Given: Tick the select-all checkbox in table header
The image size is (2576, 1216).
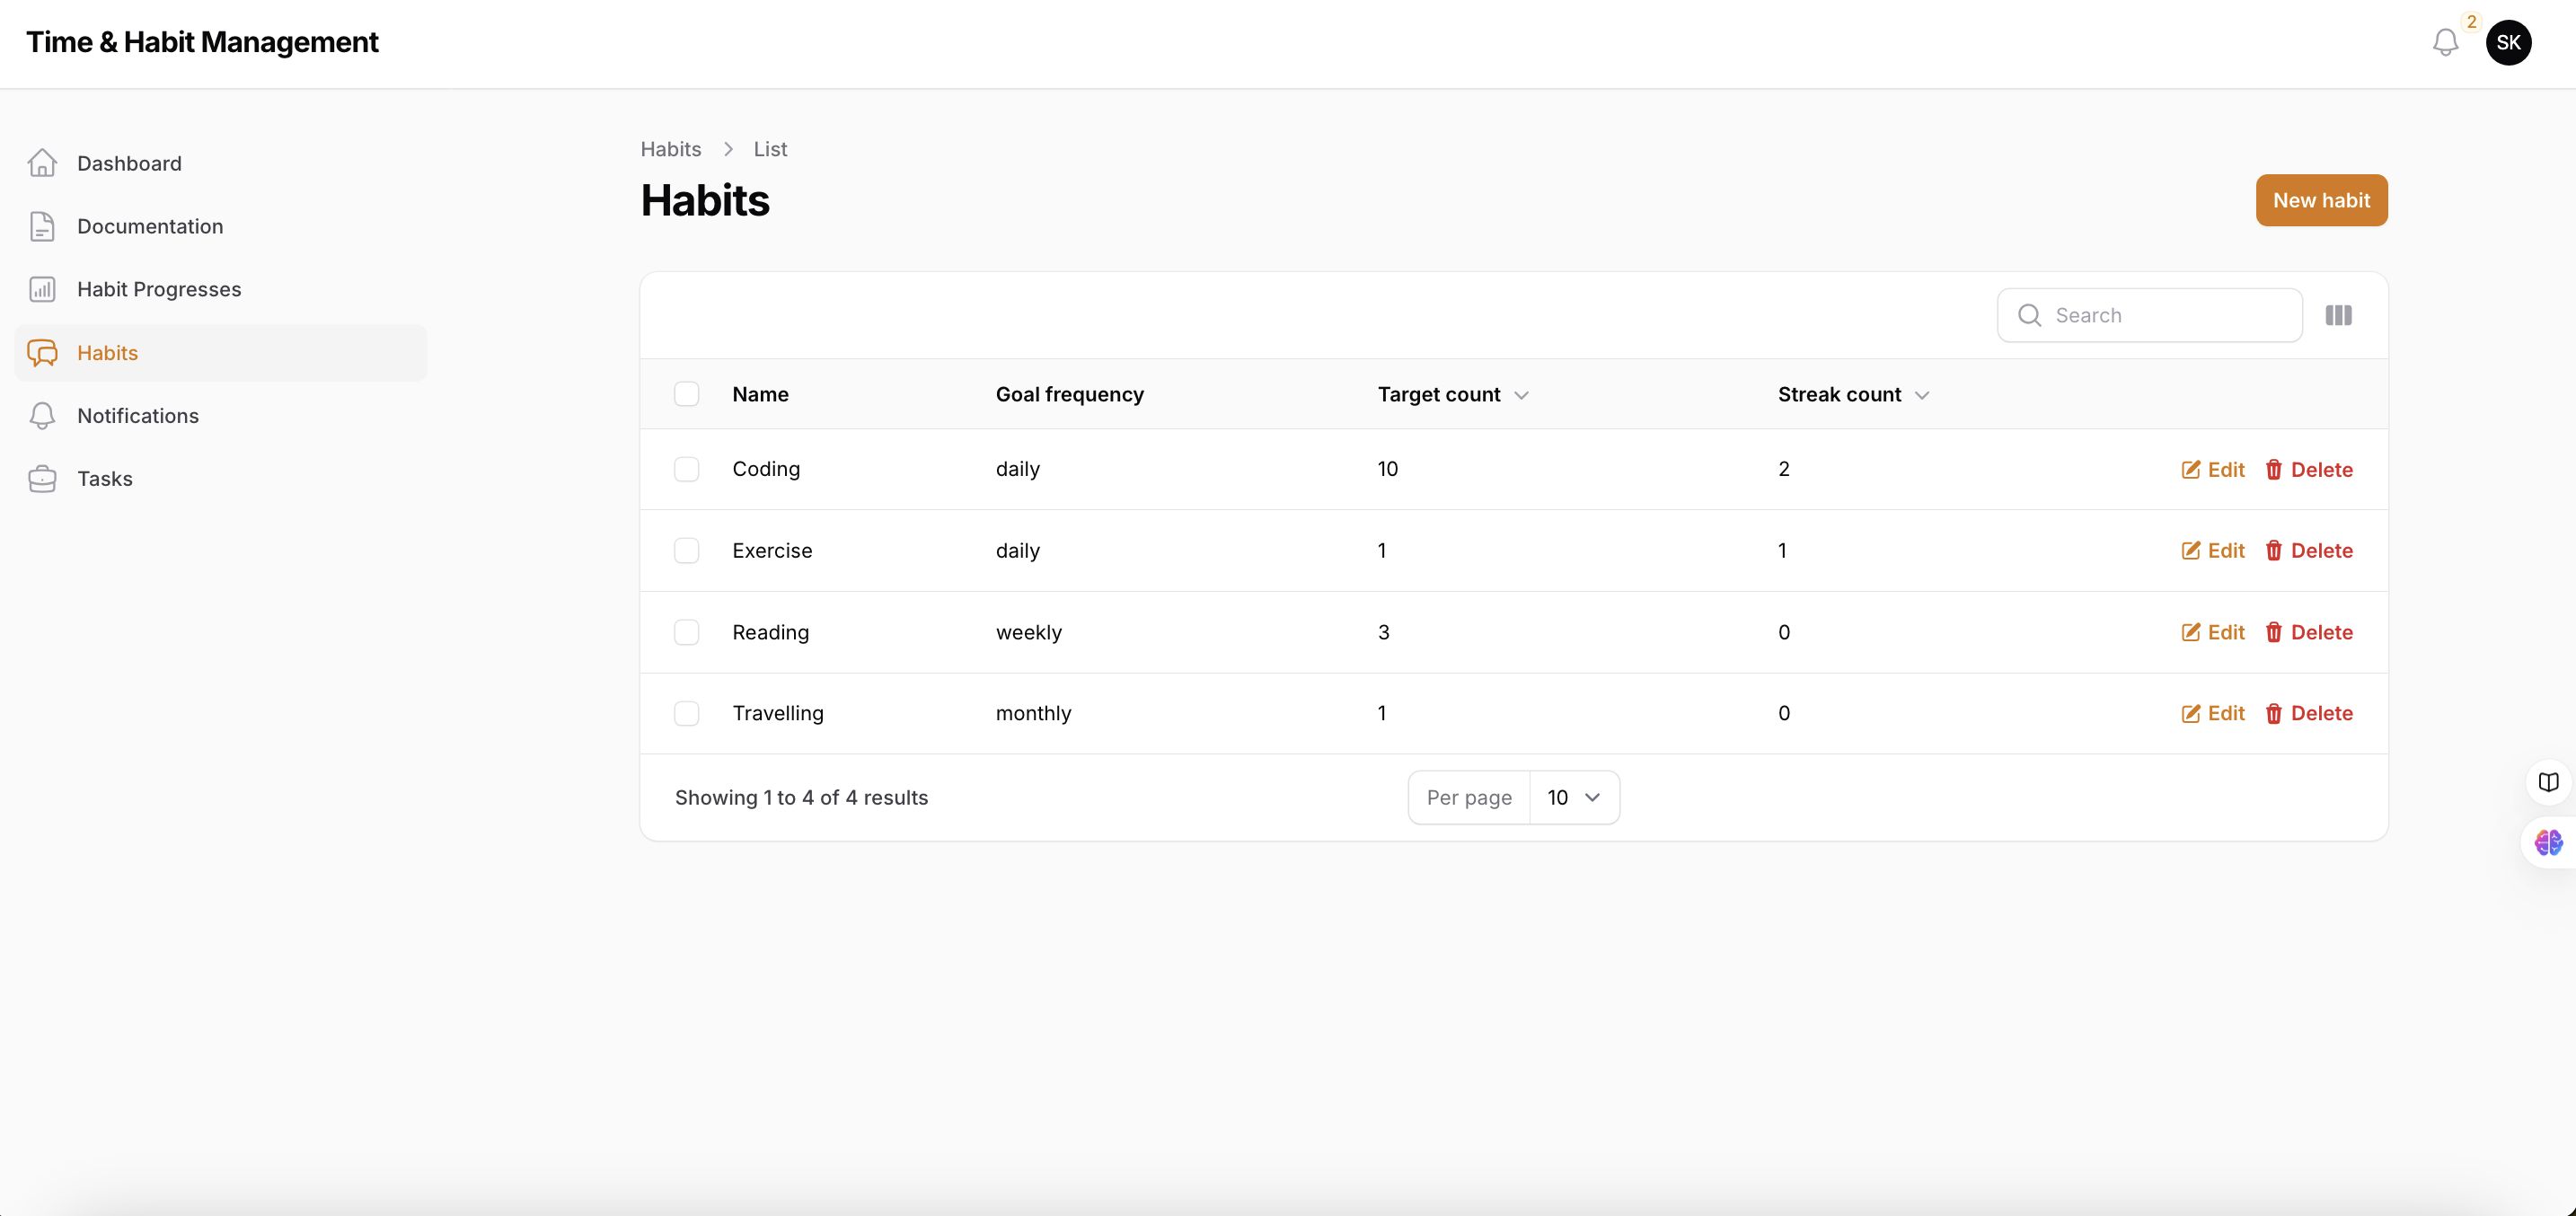Looking at the screenshot, I should pos(686,394).
